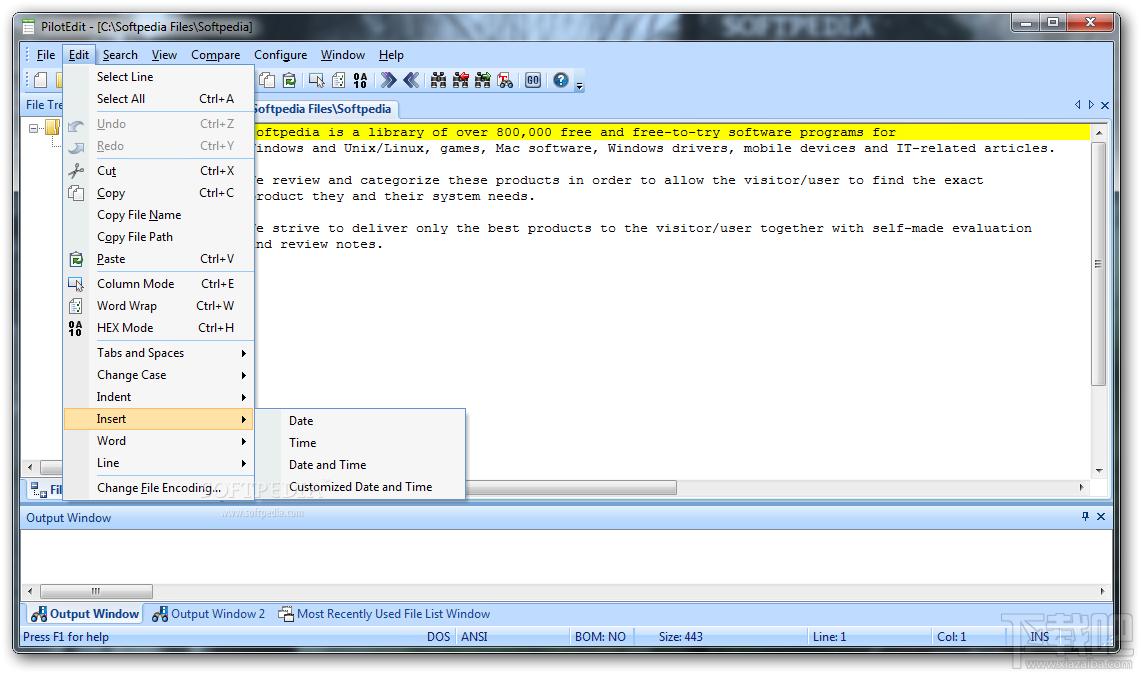Select Copy File Path menu entry

point(159,237)
